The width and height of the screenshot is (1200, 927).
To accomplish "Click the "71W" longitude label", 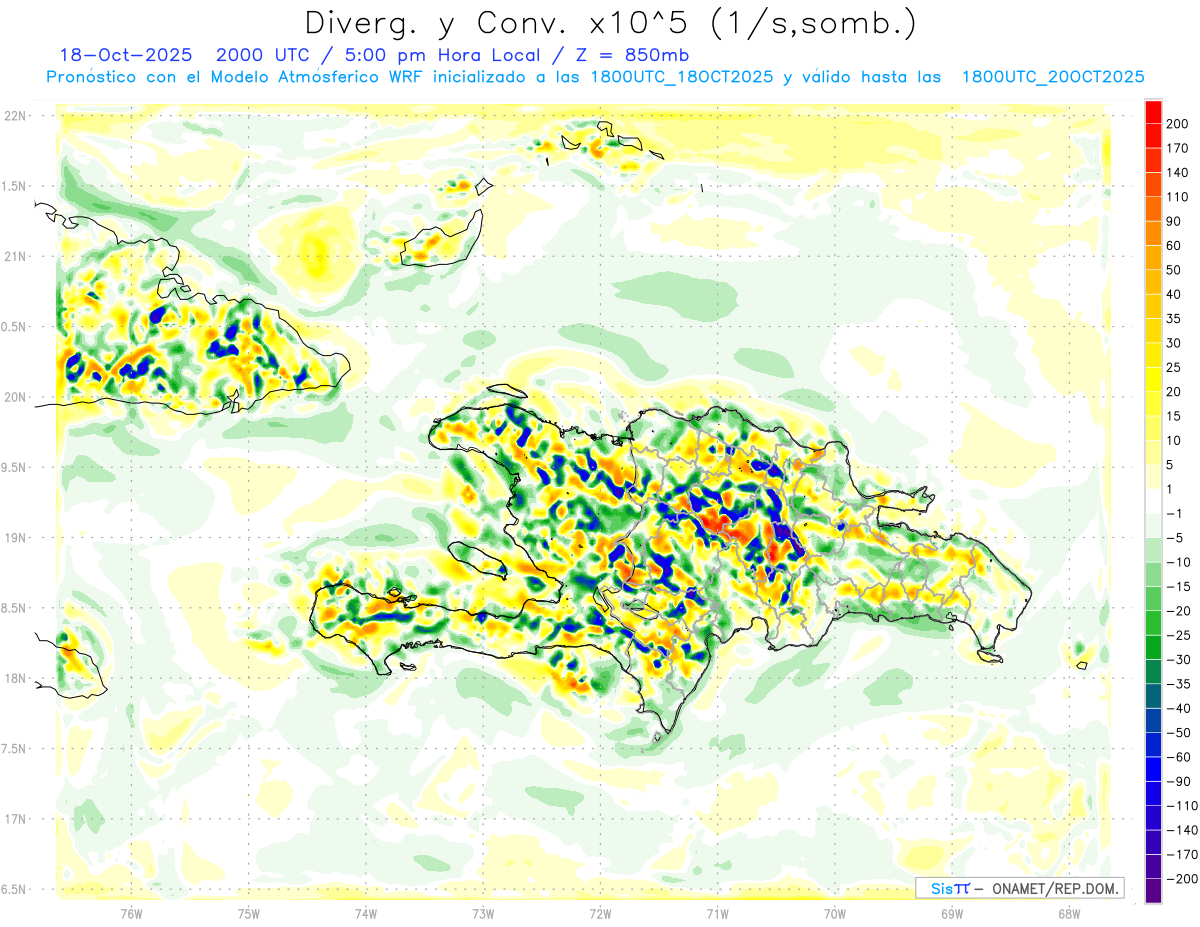I will pos(717,914).
